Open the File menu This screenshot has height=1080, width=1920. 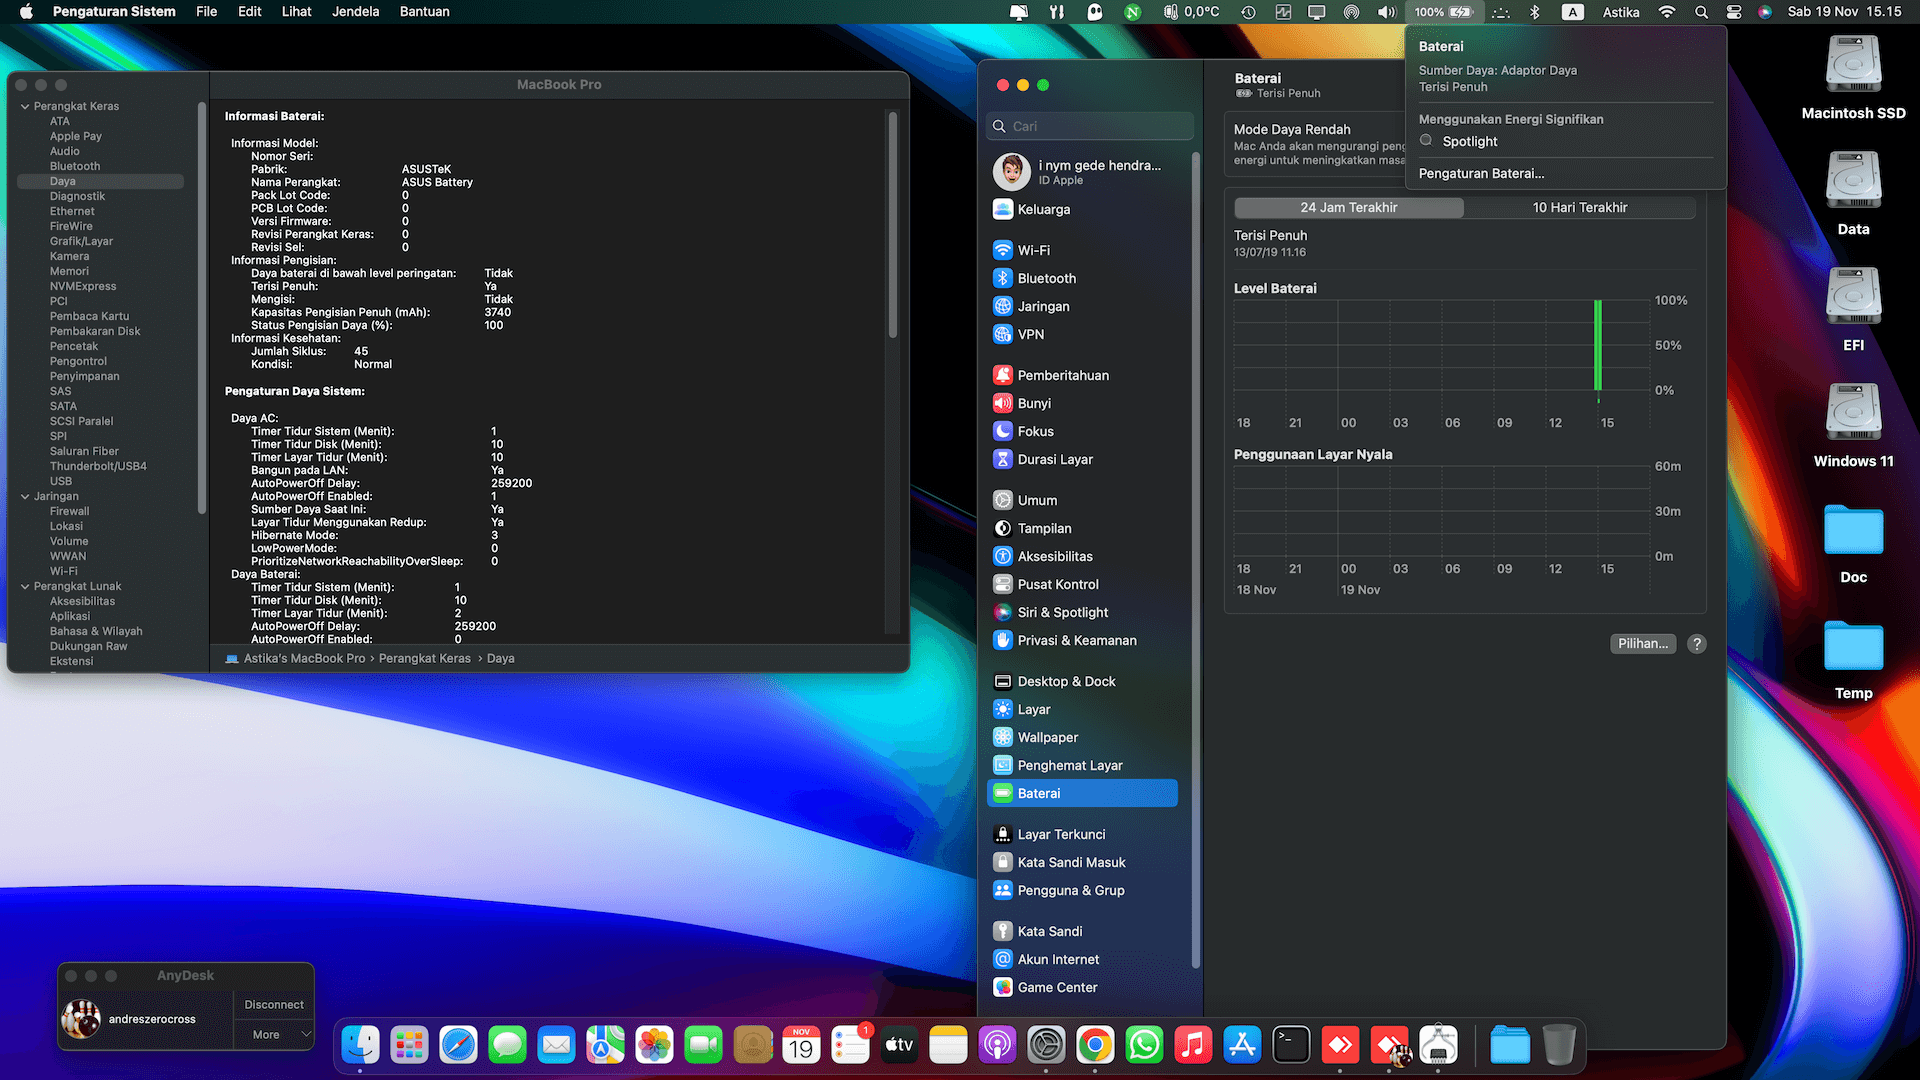(207, 12)
